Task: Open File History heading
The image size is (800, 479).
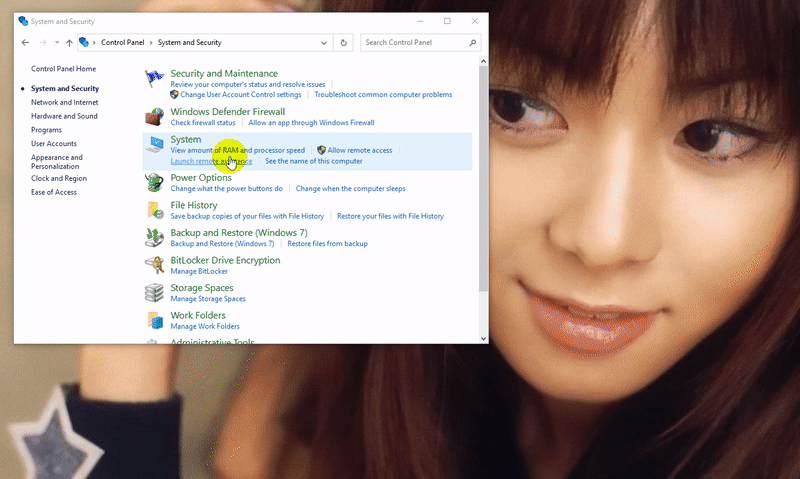Action: [194, 205]
